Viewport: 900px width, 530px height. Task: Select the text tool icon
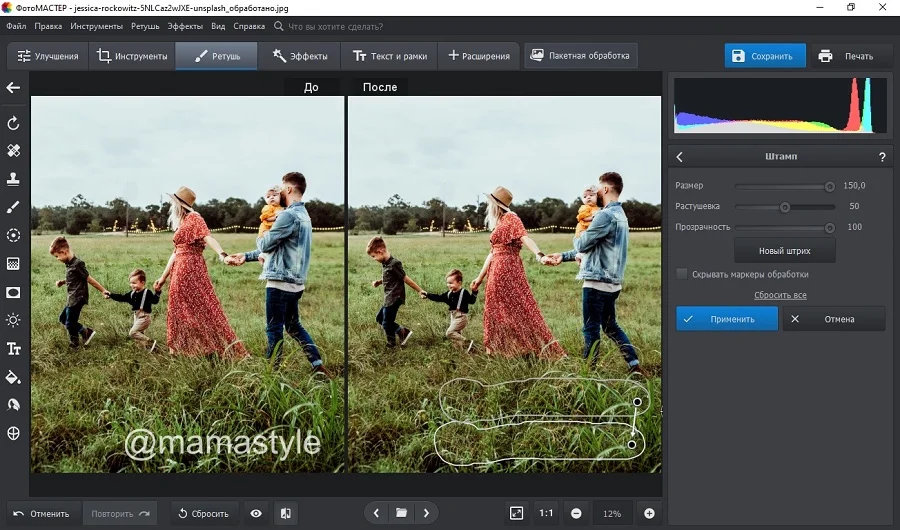coord(14,349)
